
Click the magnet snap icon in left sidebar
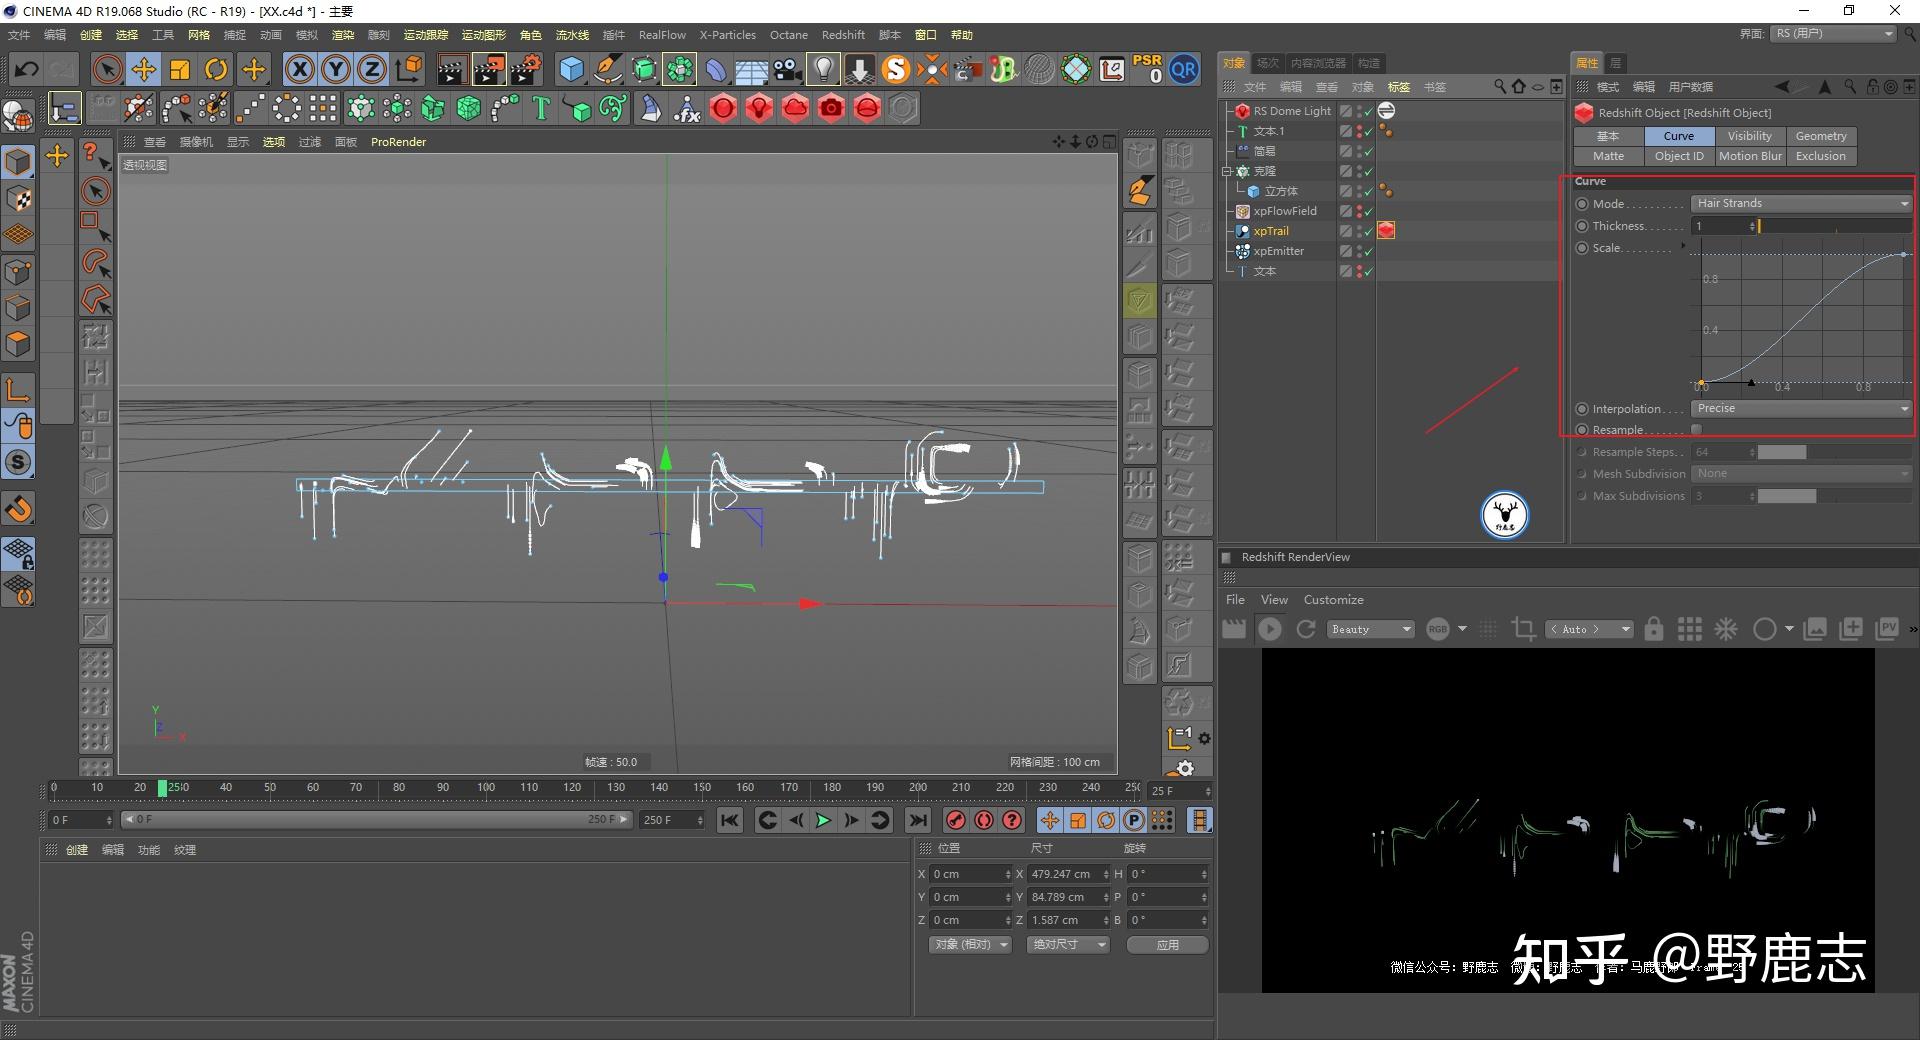[18, 509]
